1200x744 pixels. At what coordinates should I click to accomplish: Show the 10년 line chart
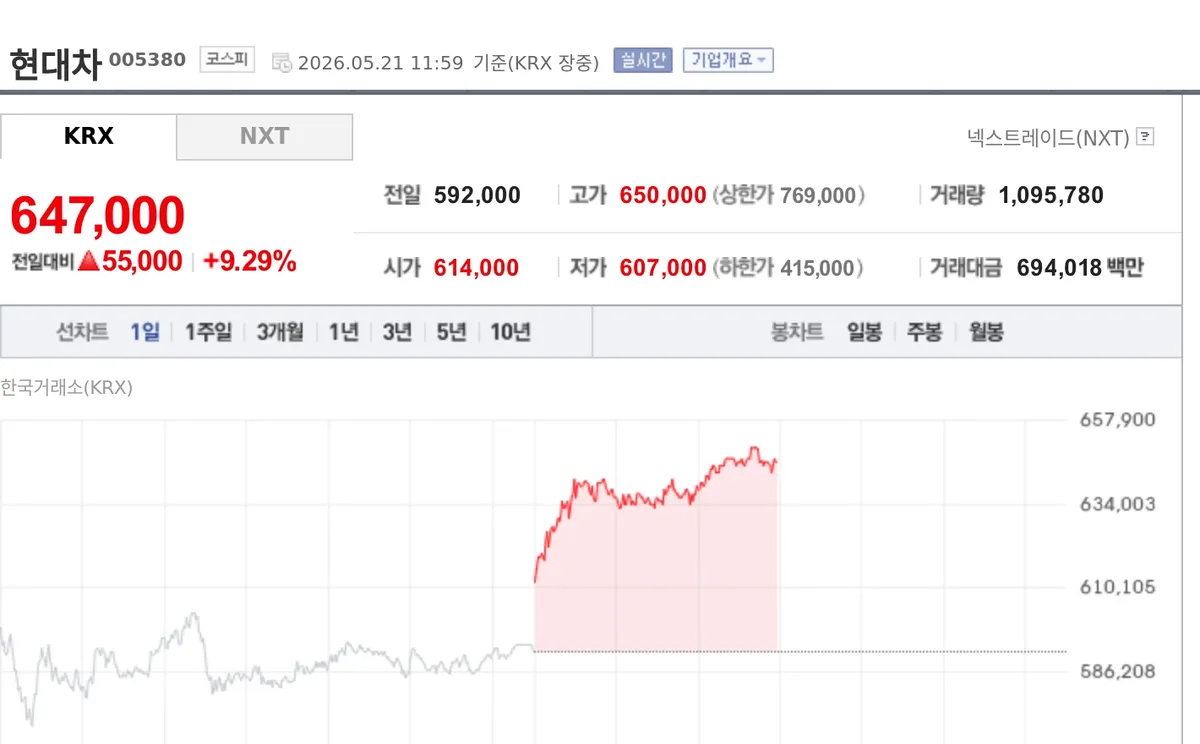pos(510,332)
